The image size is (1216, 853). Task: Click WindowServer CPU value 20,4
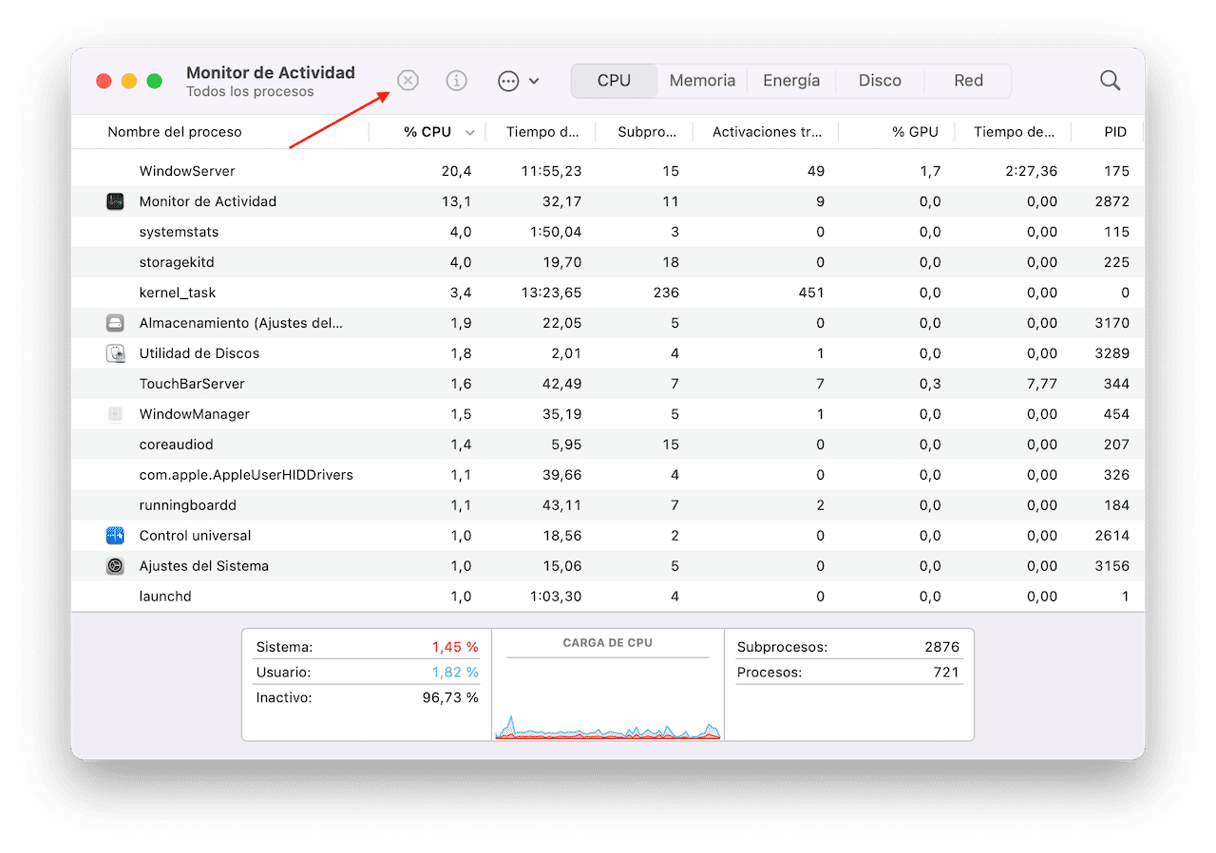pyautogui.click(x=456, y=171)
